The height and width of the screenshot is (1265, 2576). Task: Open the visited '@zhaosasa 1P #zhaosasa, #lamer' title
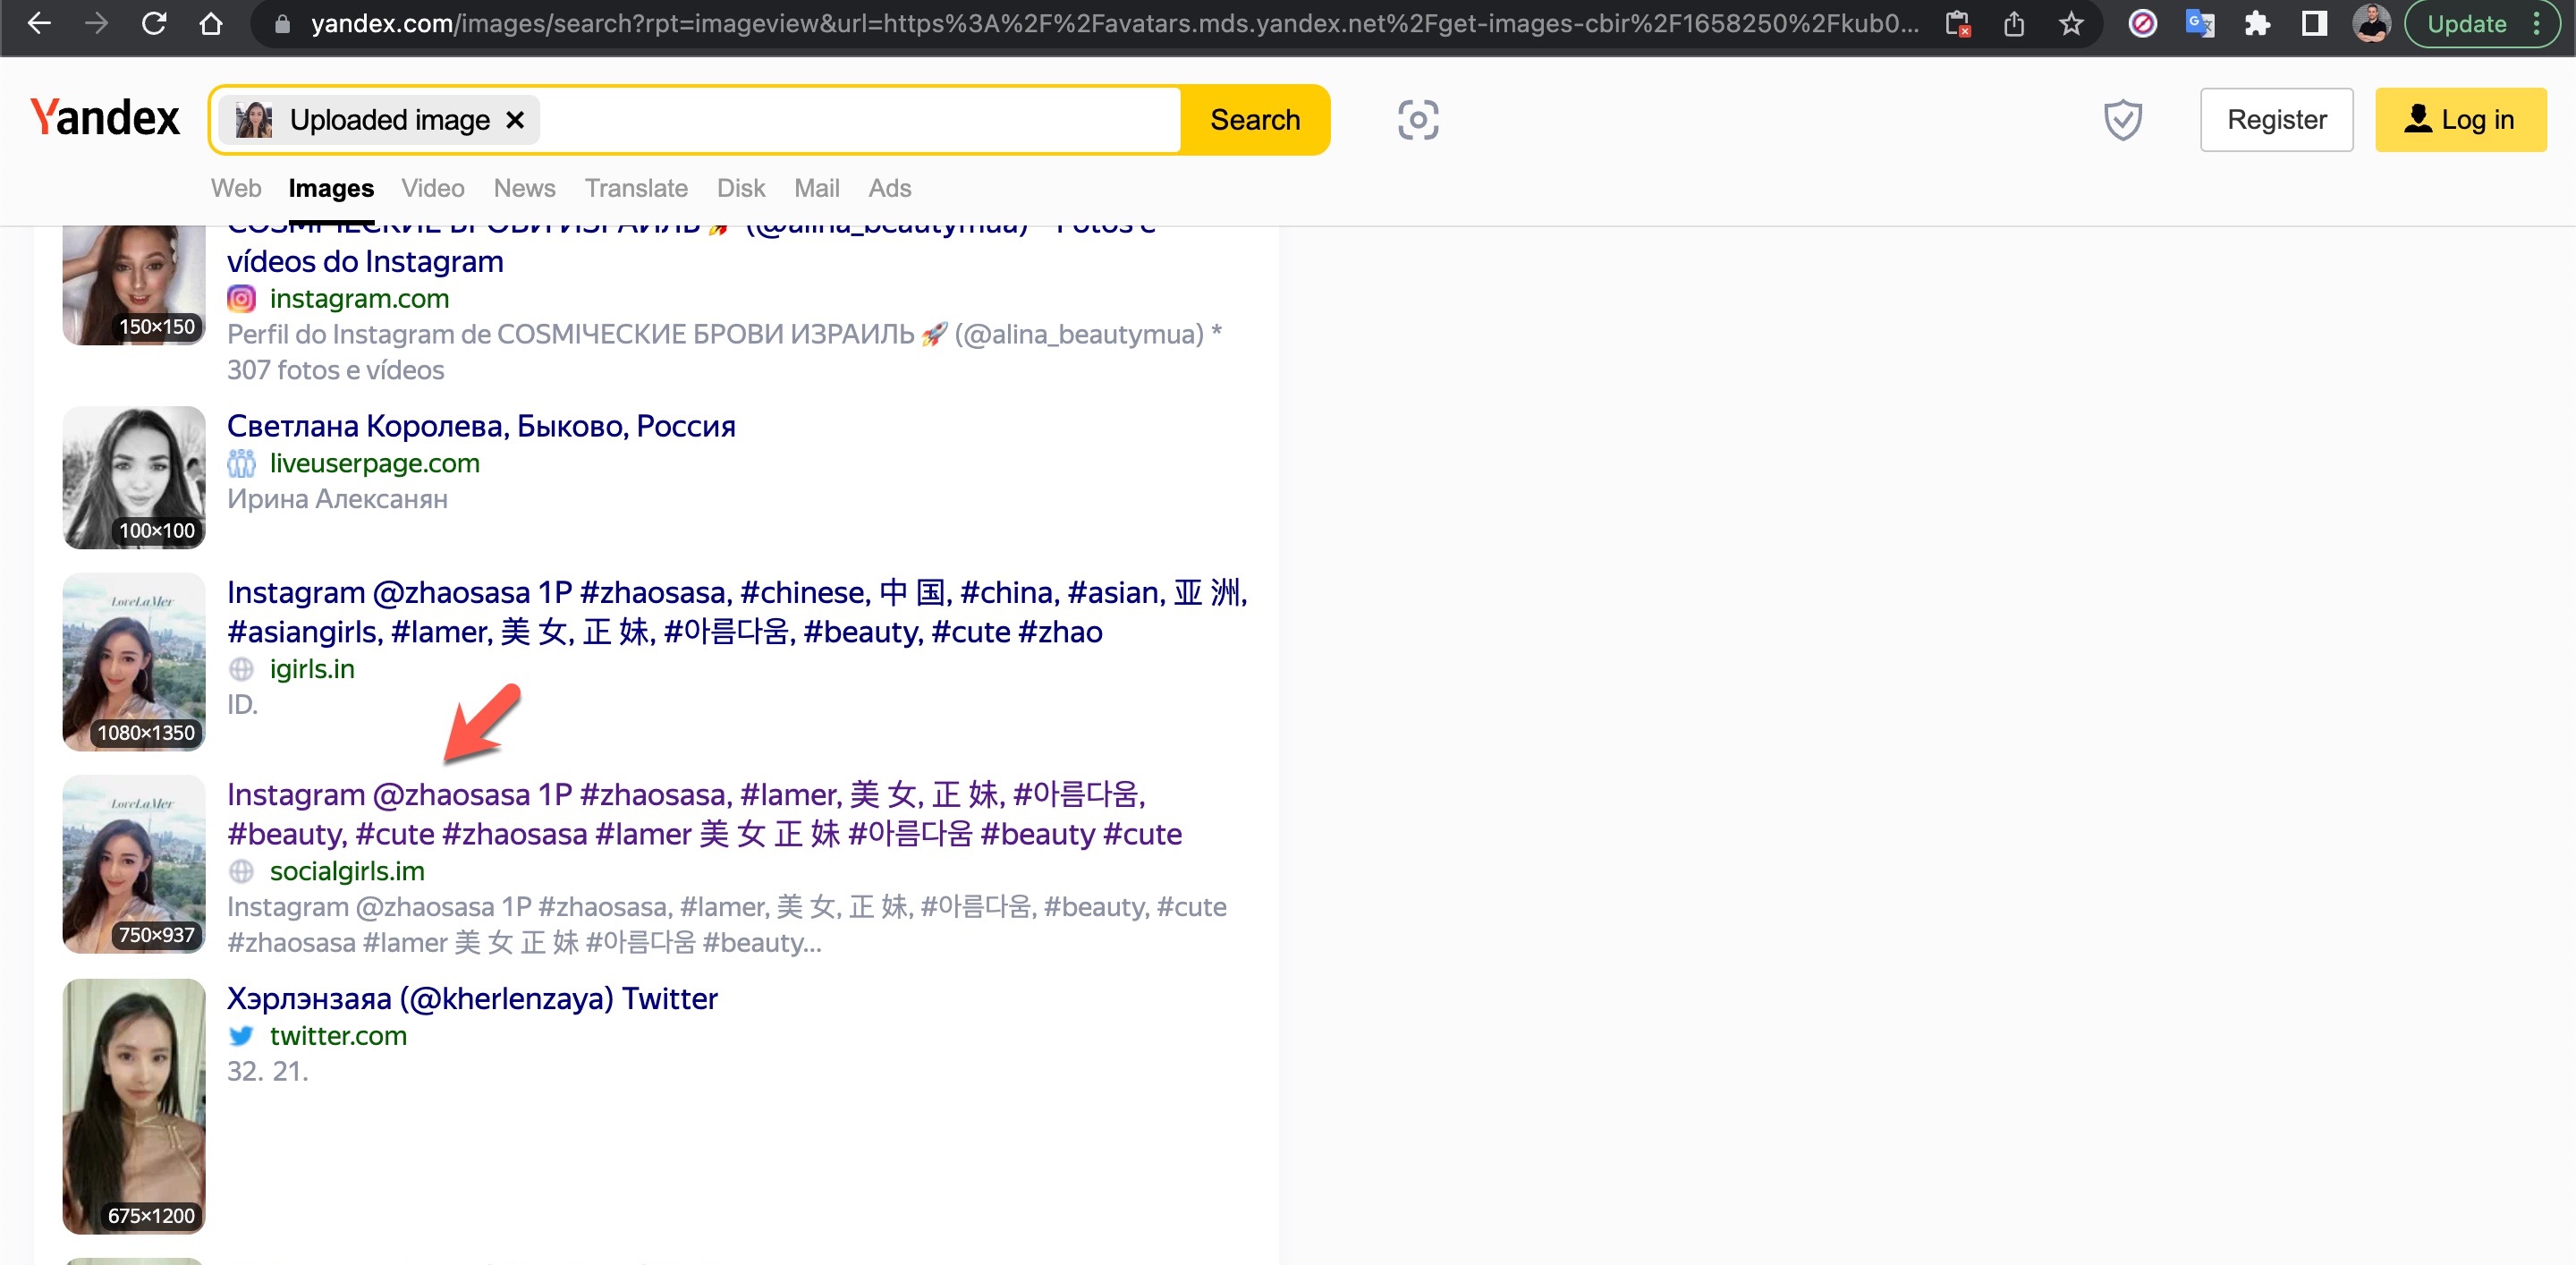pos(704,814)
